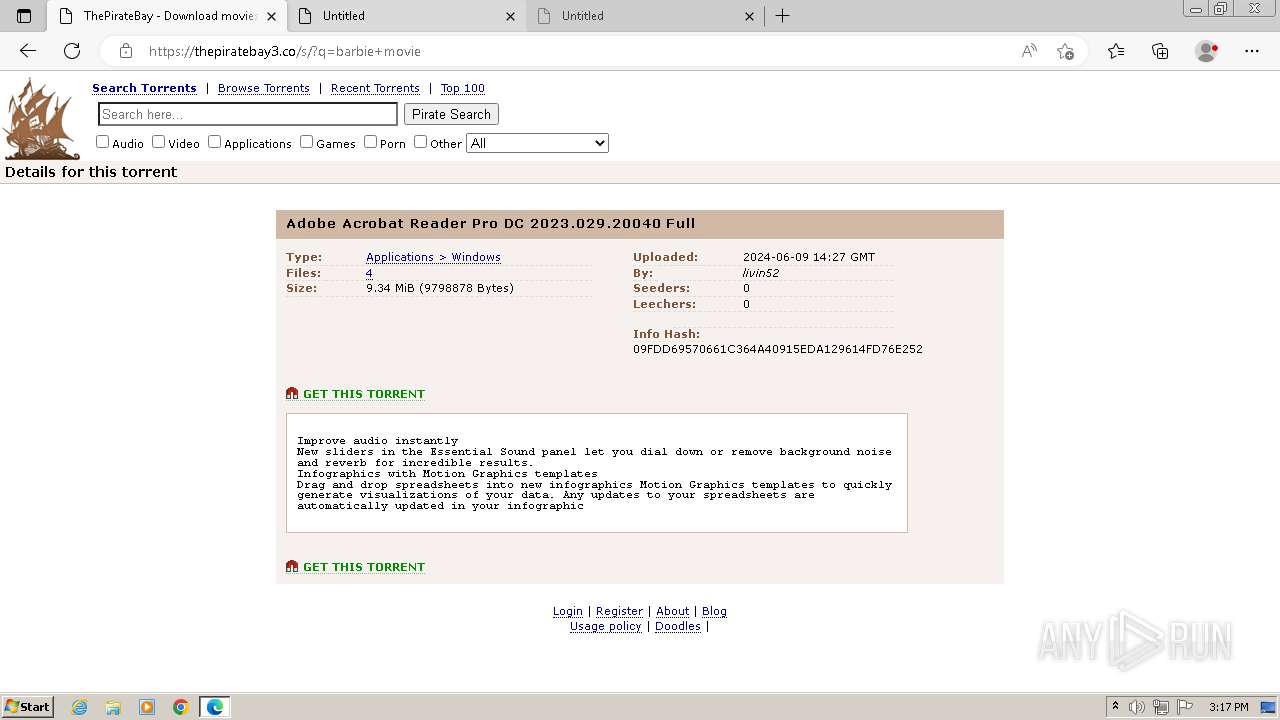Focus the Search here input field
This screenshot has height=720, width=1280.
pyautogui.click(x=248, y=114)
